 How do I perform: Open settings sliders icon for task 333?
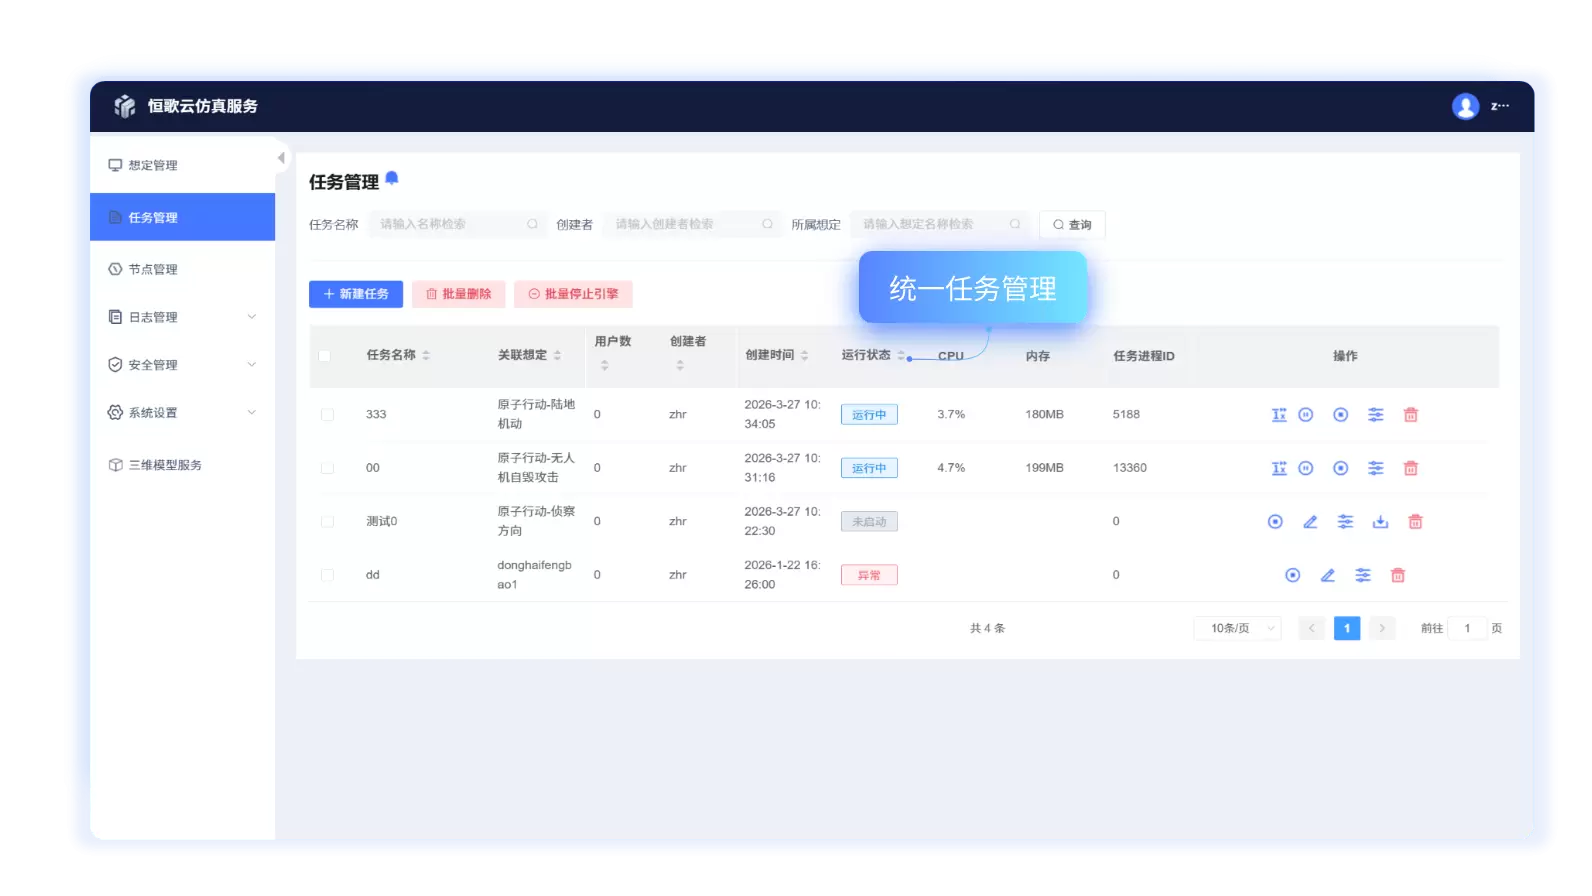click(1376, 415)
